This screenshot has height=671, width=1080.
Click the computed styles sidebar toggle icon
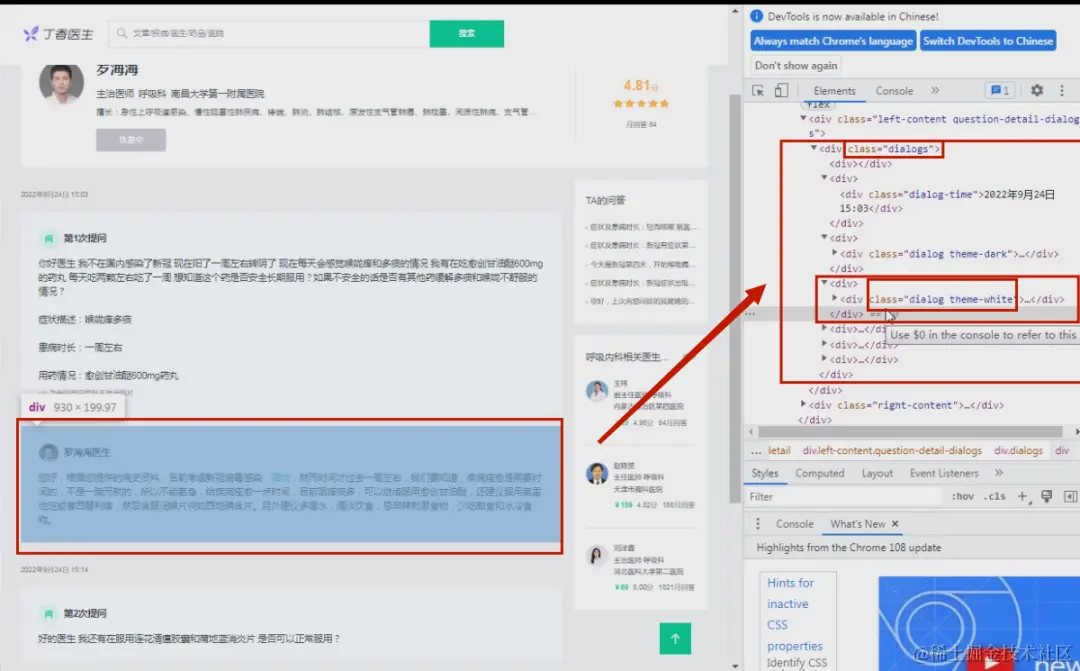(1070, 496)
